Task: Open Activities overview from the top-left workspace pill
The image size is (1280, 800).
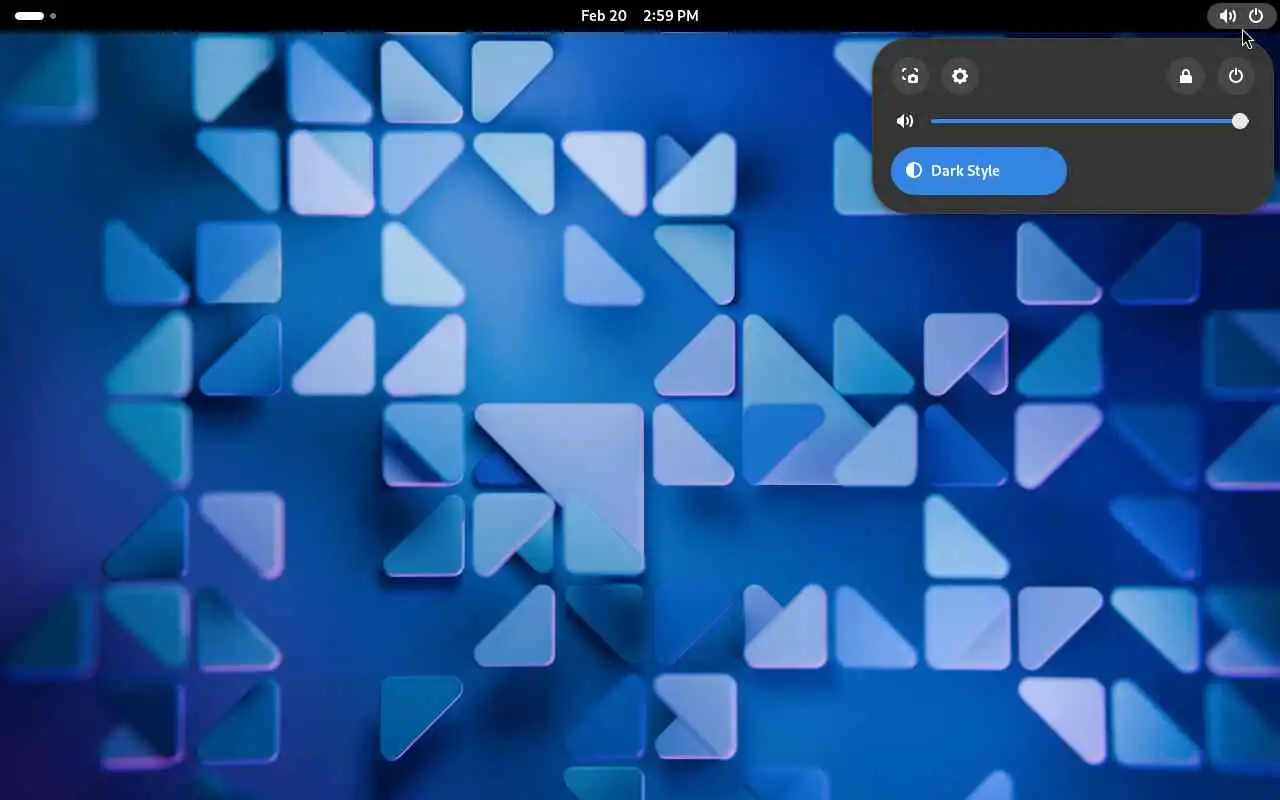Action: pos(30,16)
